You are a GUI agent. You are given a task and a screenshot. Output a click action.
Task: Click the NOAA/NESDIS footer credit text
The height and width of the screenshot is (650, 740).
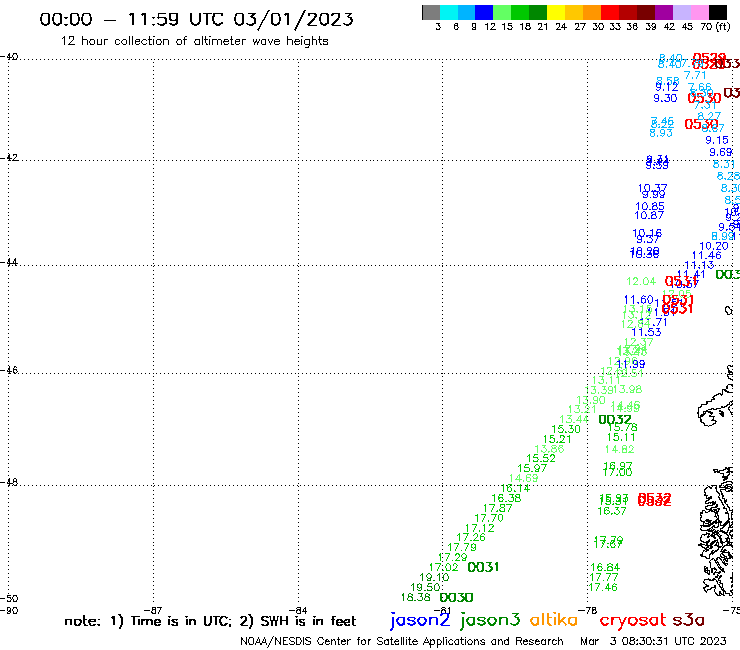coord(402,641)
